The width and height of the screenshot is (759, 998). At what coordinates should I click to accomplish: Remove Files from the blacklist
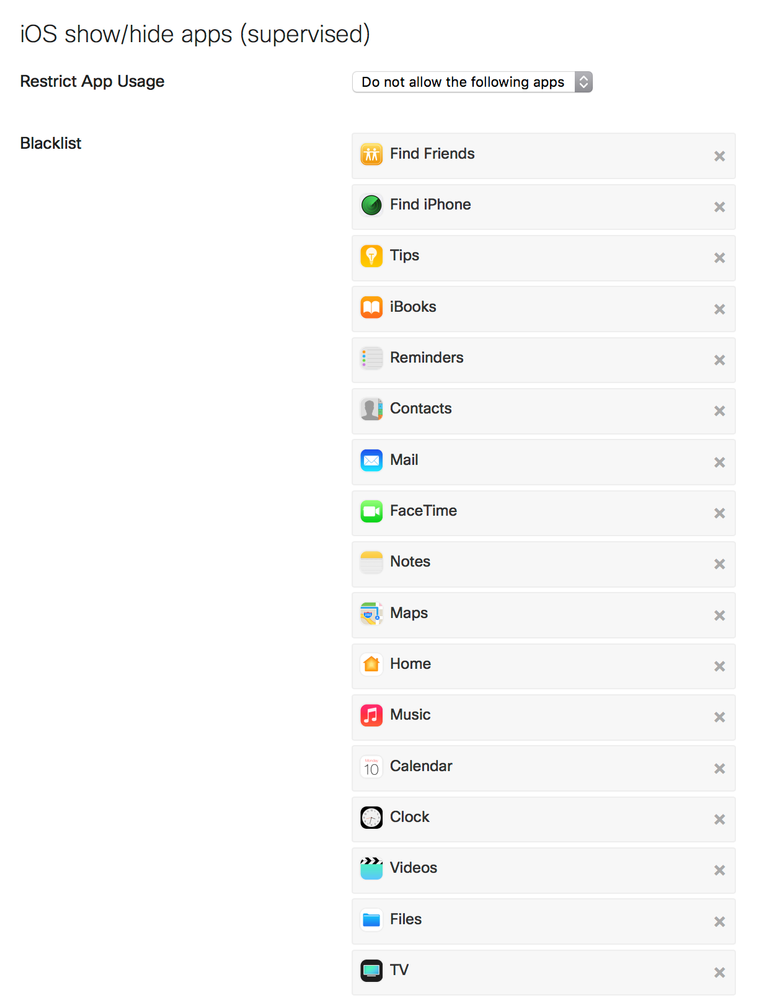720,922
